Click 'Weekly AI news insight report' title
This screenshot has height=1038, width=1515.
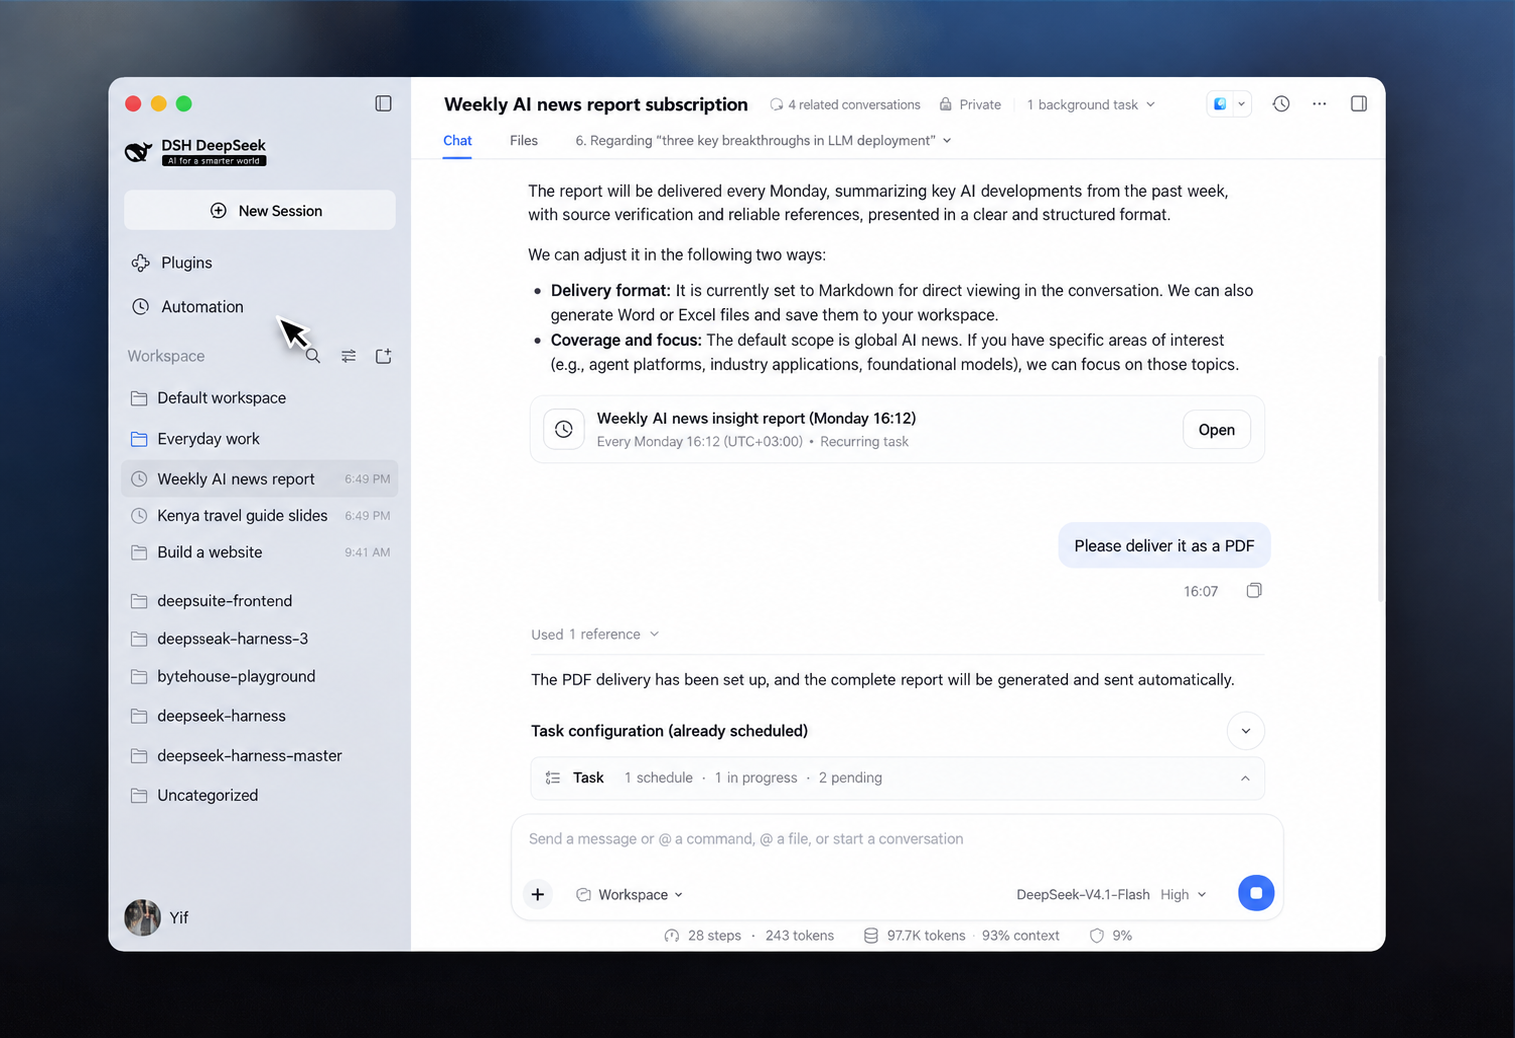(x=756, y=418)
